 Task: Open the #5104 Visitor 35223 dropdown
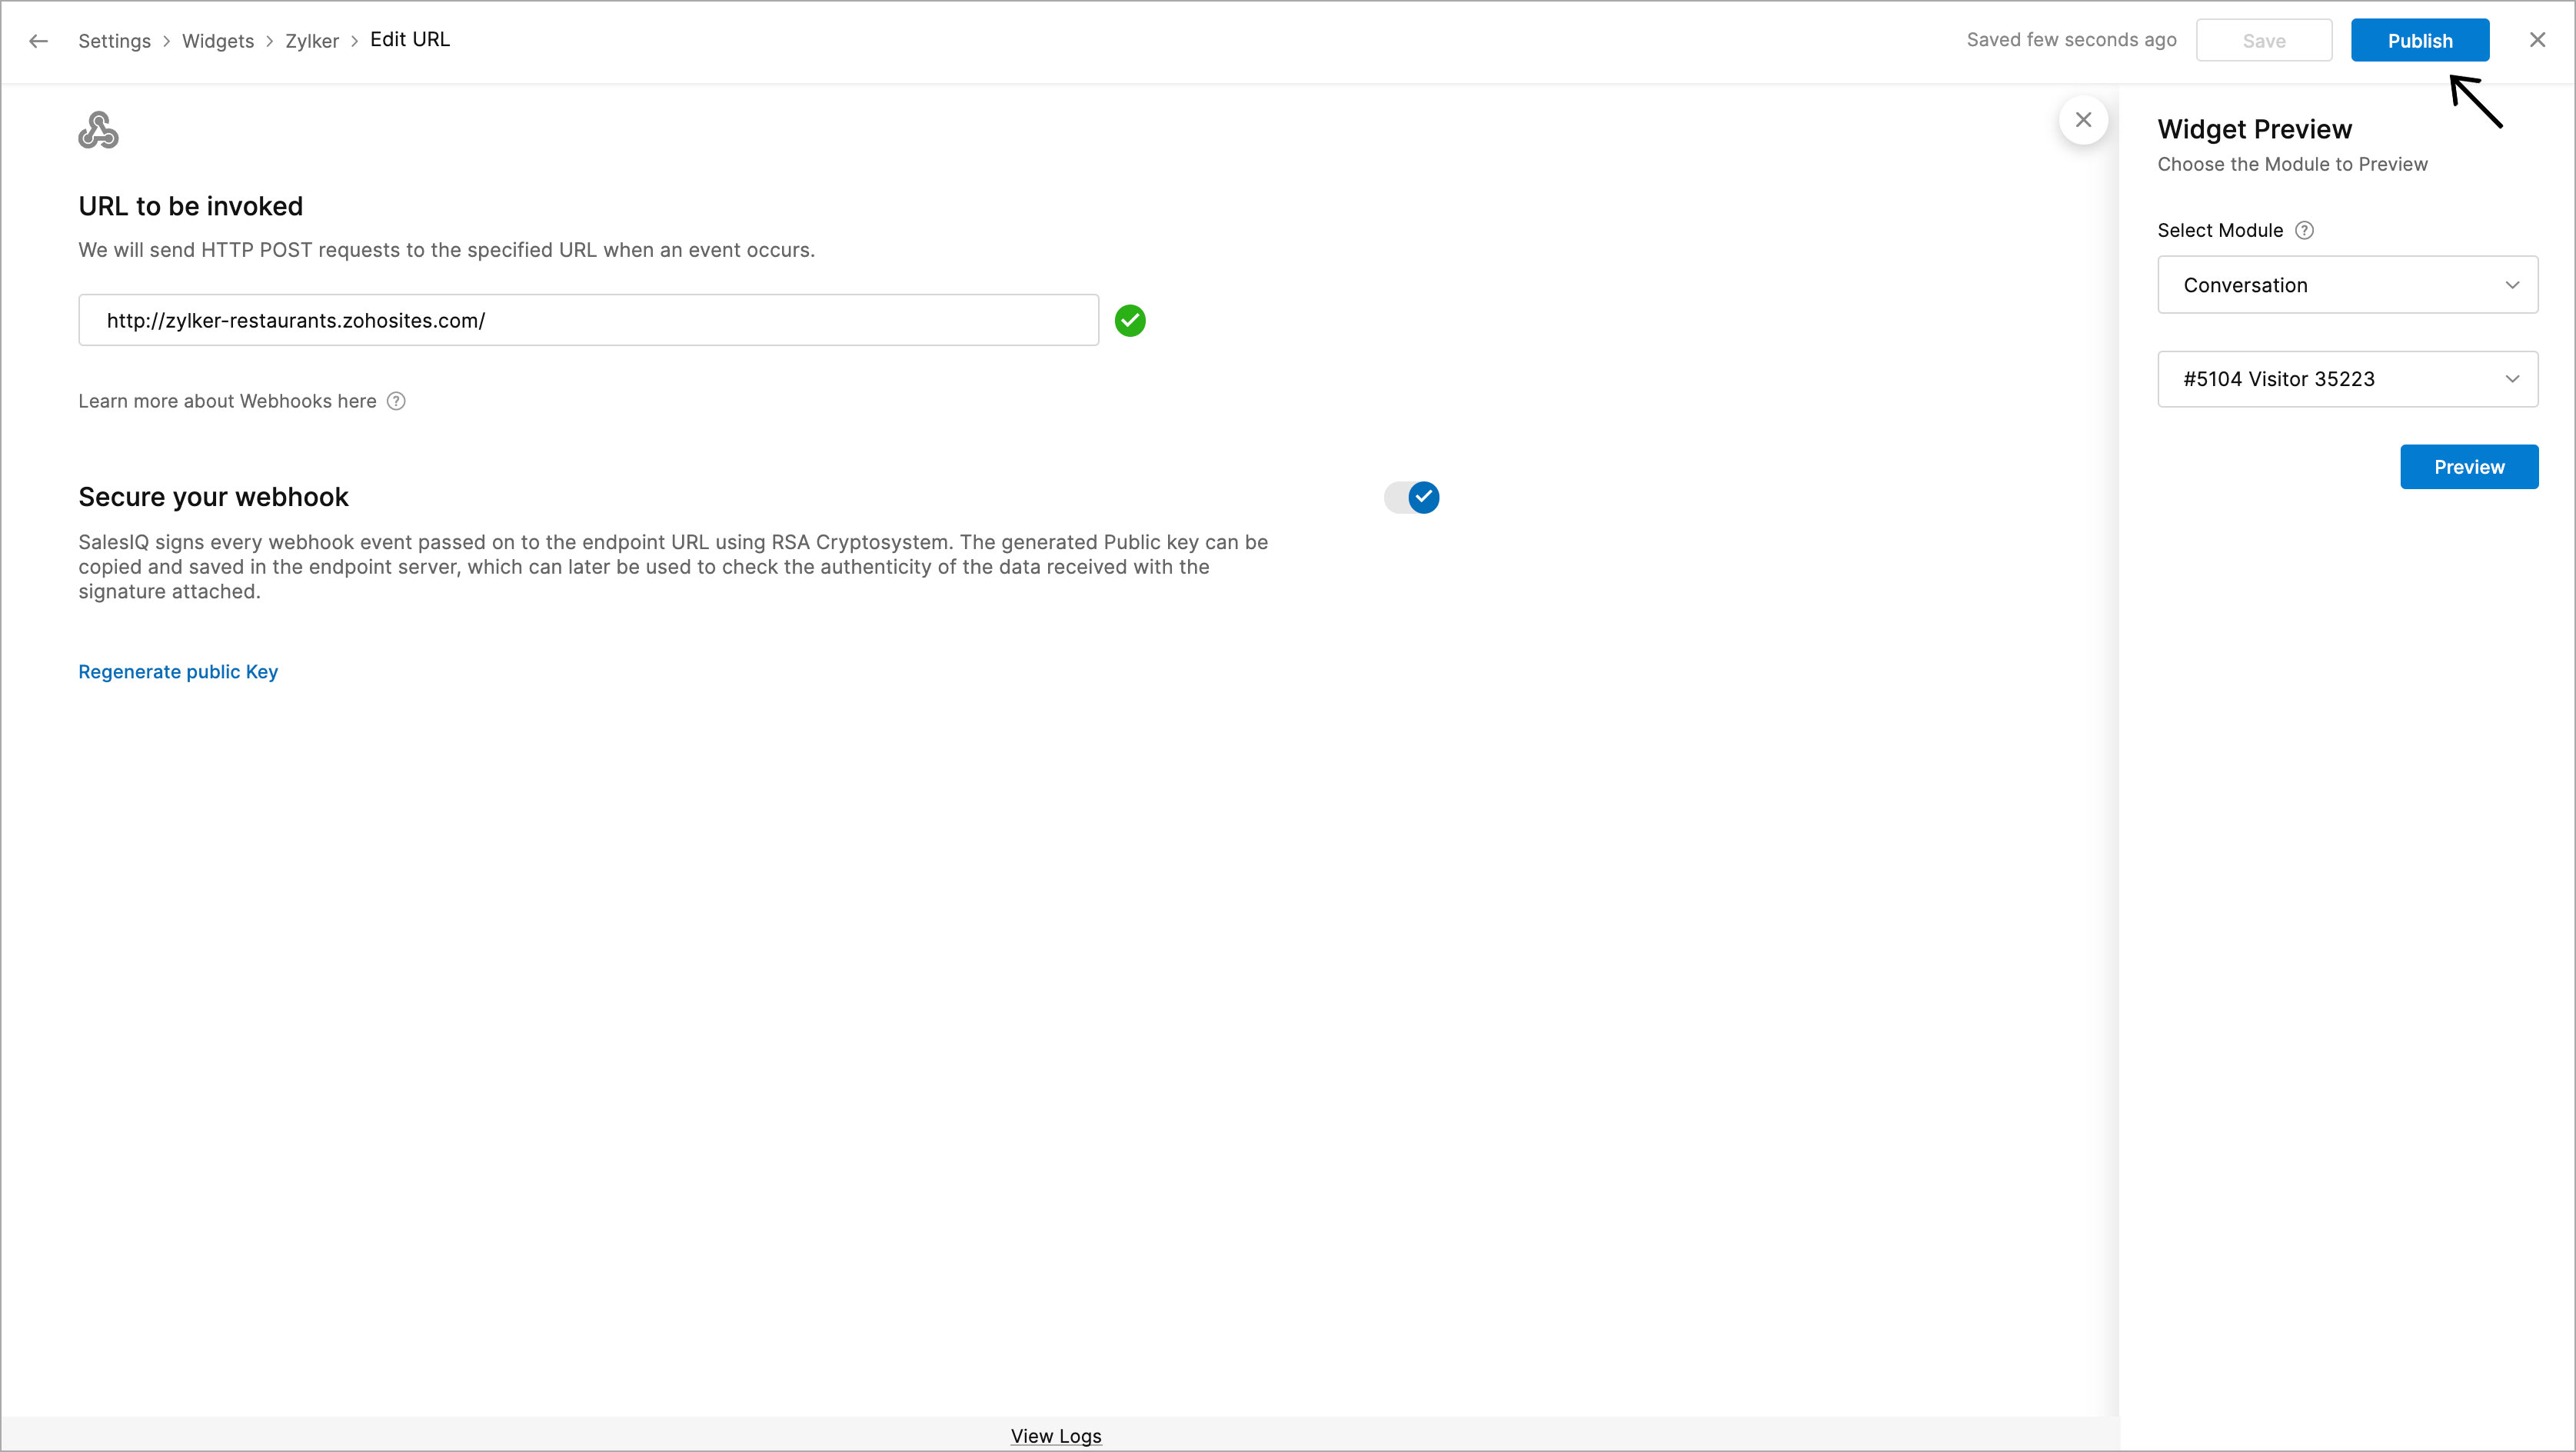tap(2347, 379)
